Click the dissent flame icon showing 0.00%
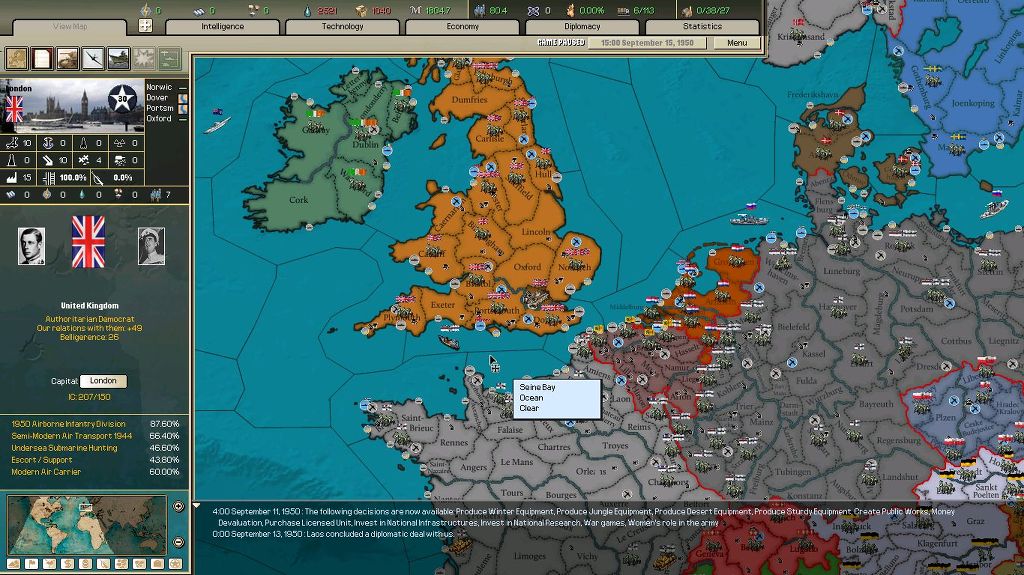Viewport: 1024px width, 575px height. pyautogui.click(x=570, y=10)
